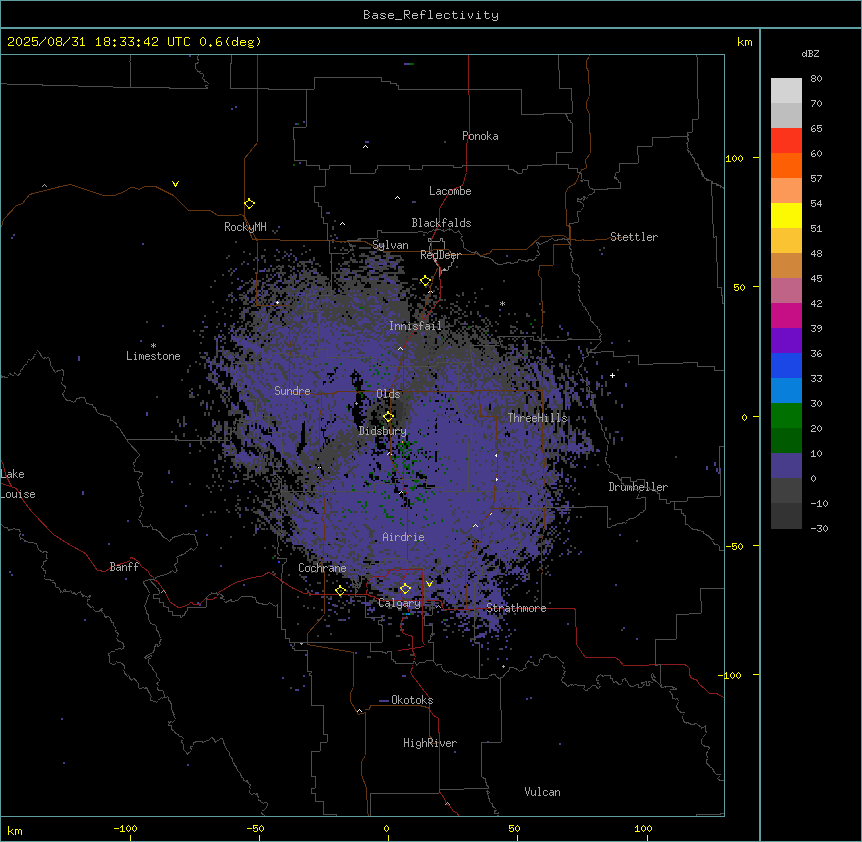
Task: Click the Innisfail label
Action: click(415, 326)
